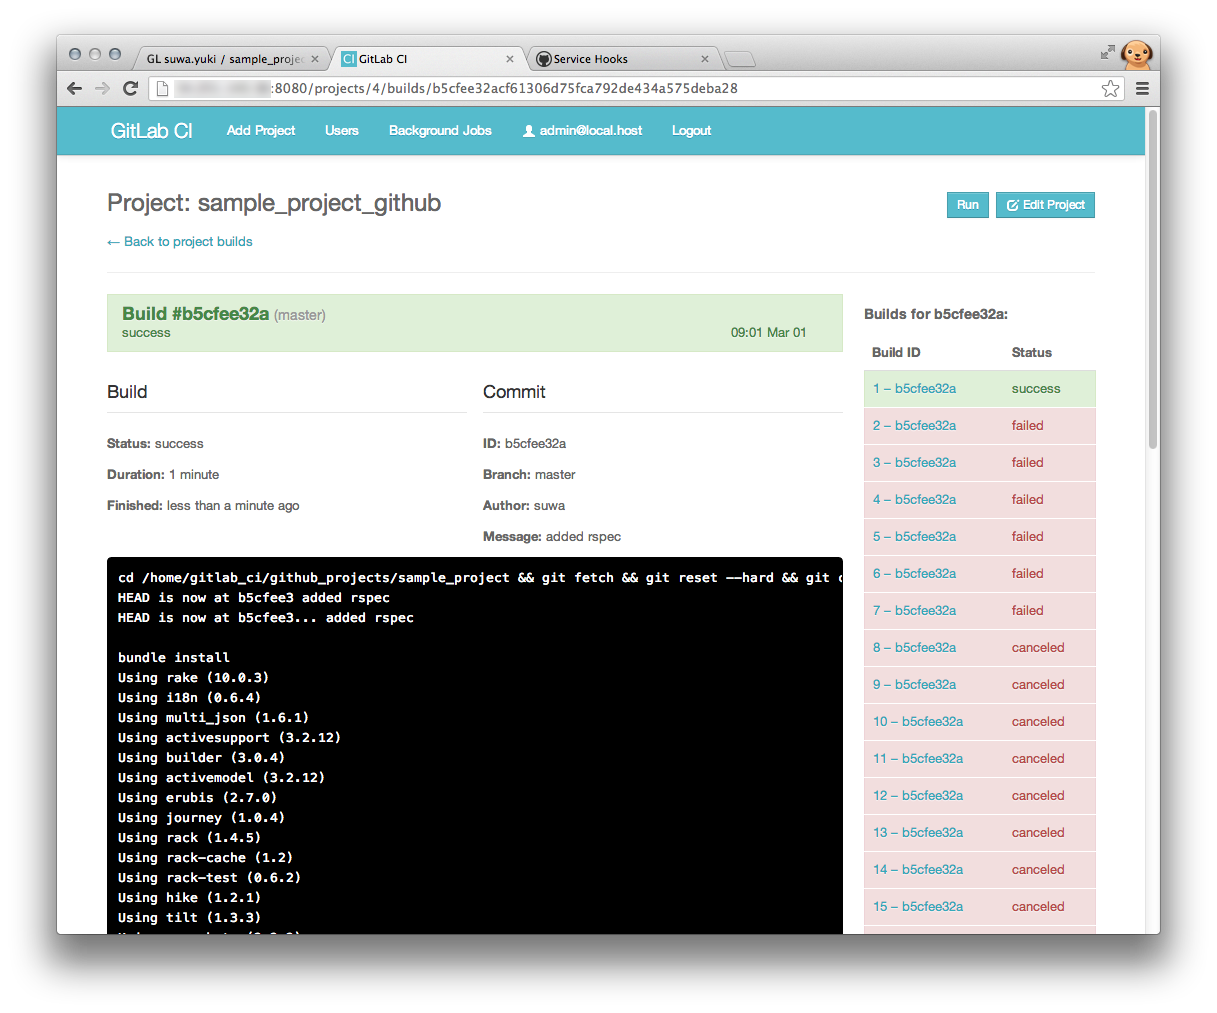Open the browser hamburger menu
Image resolution: width=1217 pixels, height=1013 pixels.
[x=1142, y=88]
